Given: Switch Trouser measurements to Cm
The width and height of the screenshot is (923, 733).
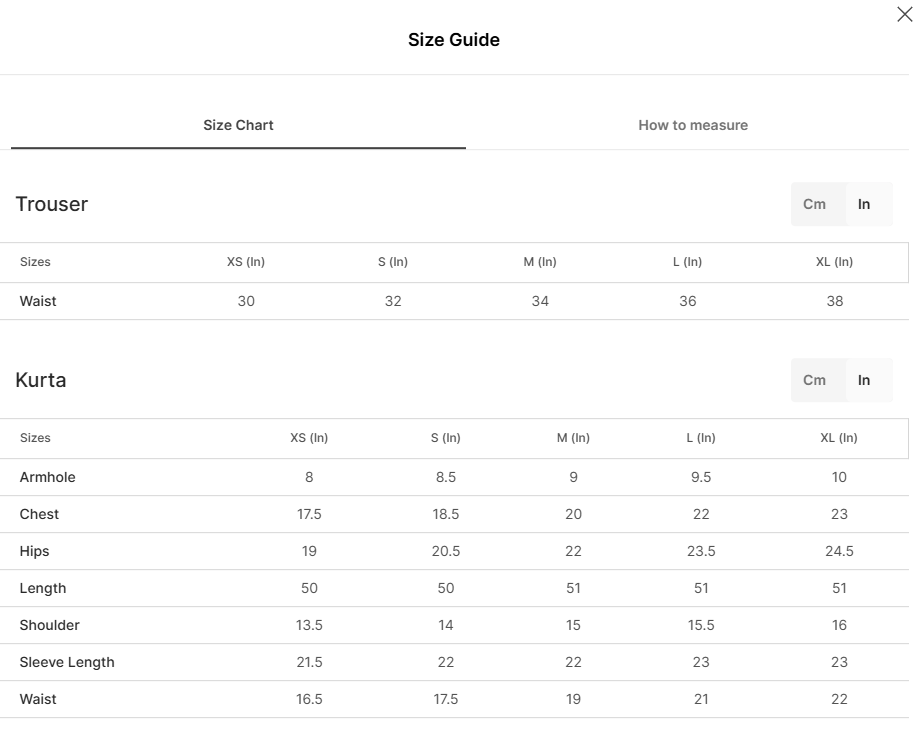Looking at the screenshot, I should point(815,204).
